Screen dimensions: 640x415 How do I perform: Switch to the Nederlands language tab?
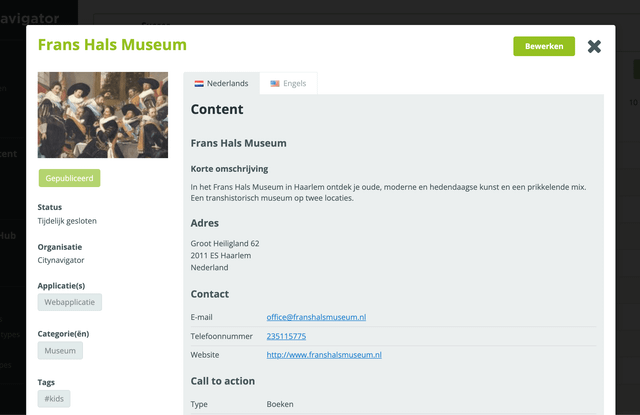221,83
